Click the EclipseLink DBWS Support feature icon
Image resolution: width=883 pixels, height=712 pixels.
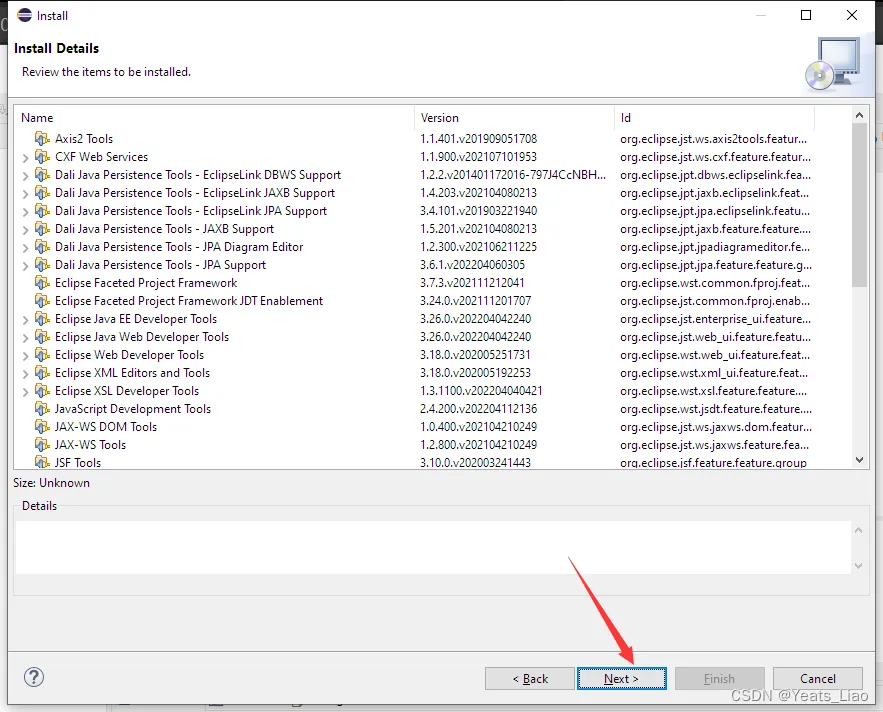(x=42, y=175)
